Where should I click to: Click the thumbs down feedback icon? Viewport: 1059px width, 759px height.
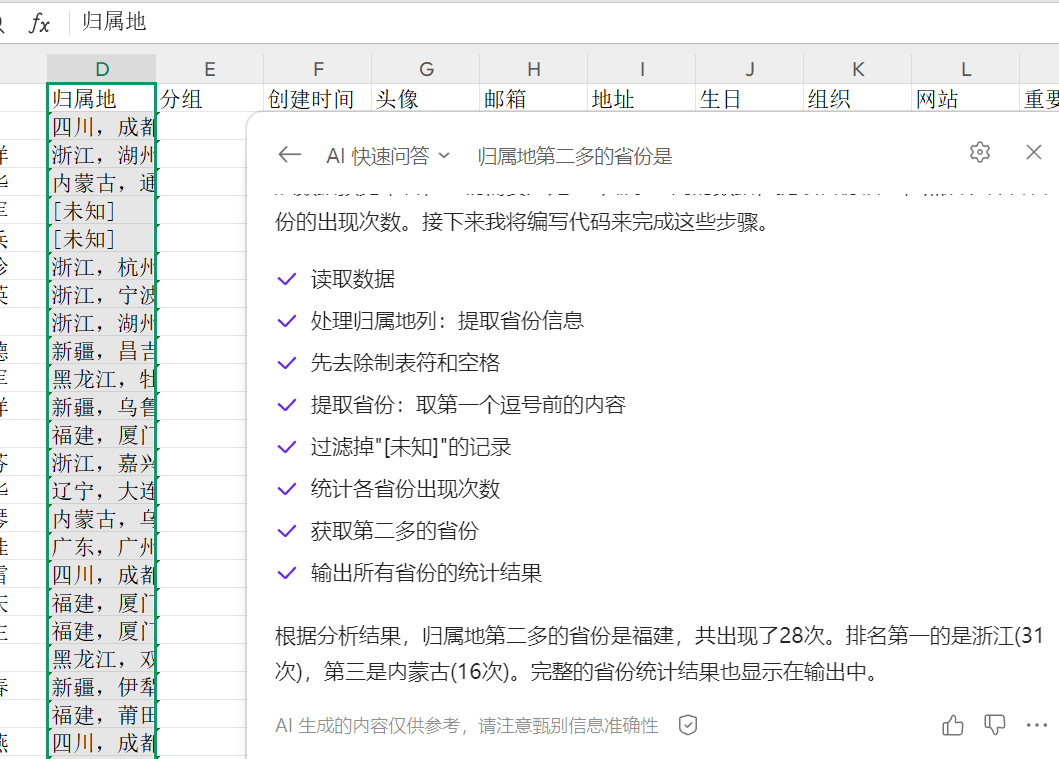[x=995, y=725]
